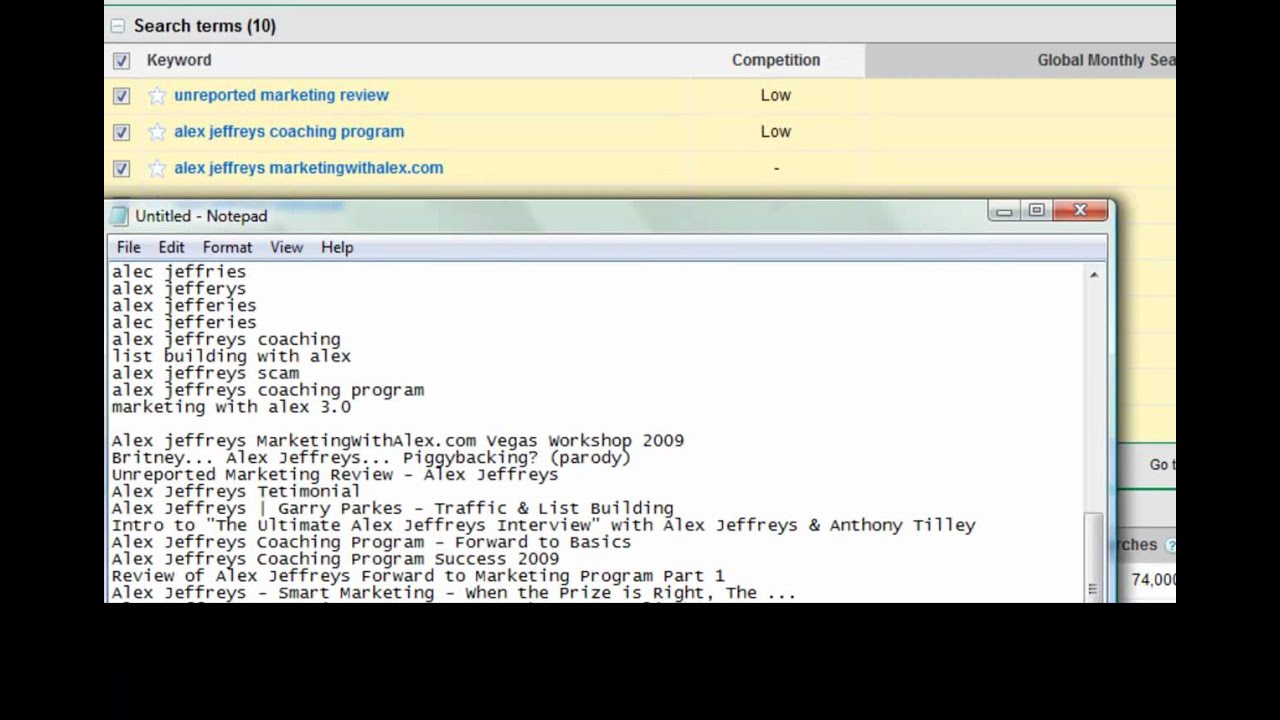Click the Notepad scrollbar up arrow
The width and height of the screenshot is (1280, 720).
click(x=1094, y=274)
